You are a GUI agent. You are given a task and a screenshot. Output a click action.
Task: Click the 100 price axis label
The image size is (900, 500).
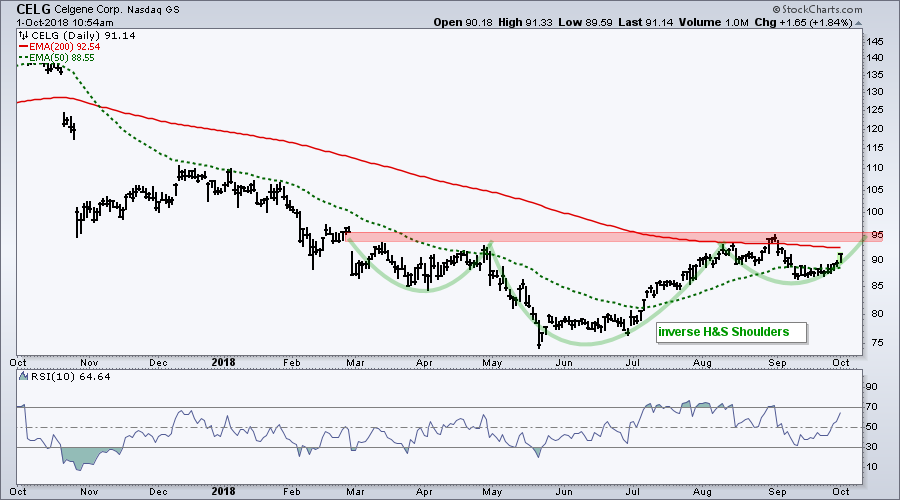click(x=875, y=212)
